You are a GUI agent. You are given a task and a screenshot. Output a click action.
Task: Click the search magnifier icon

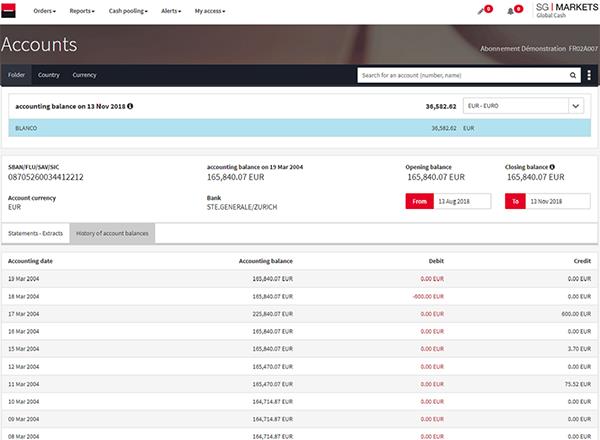[575, 75]
